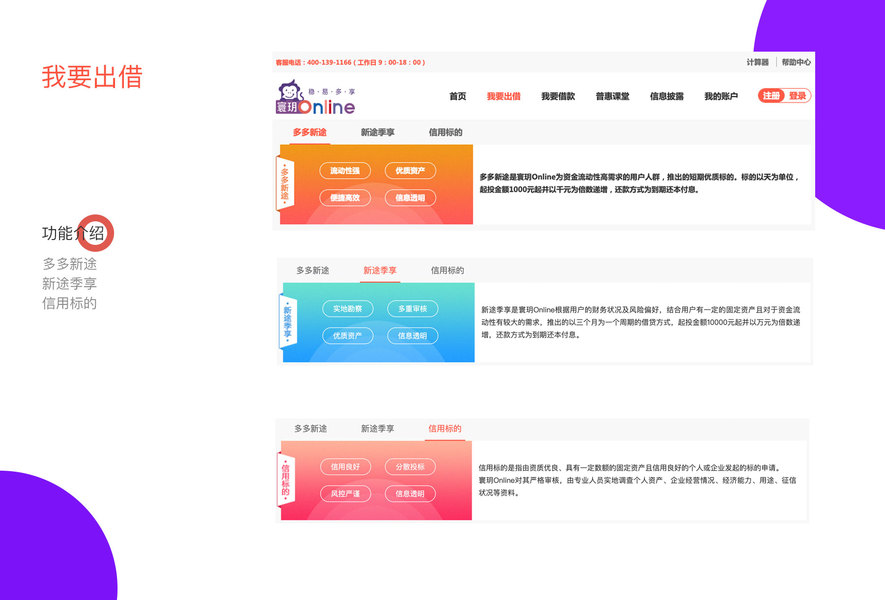Click the 注册 register button

(771, 96)
